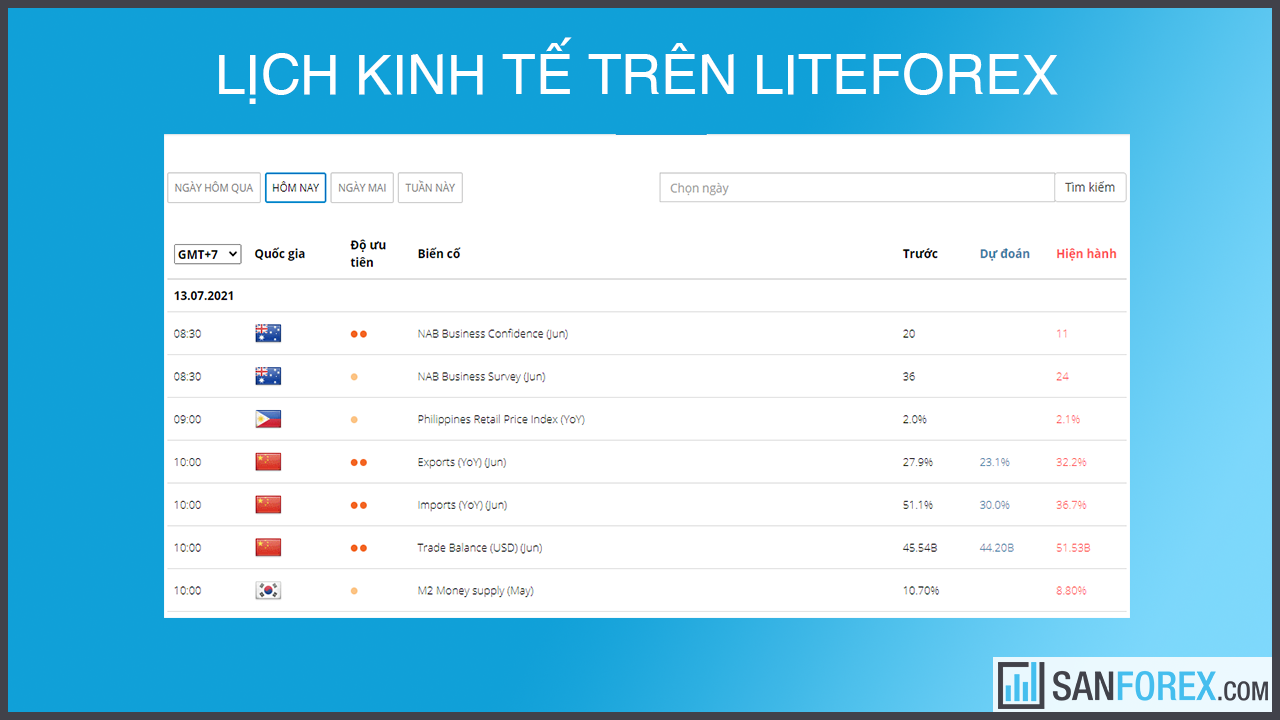The image size is (1280, 720).
Task: Click previous value 20
Action: coord(909,334)
